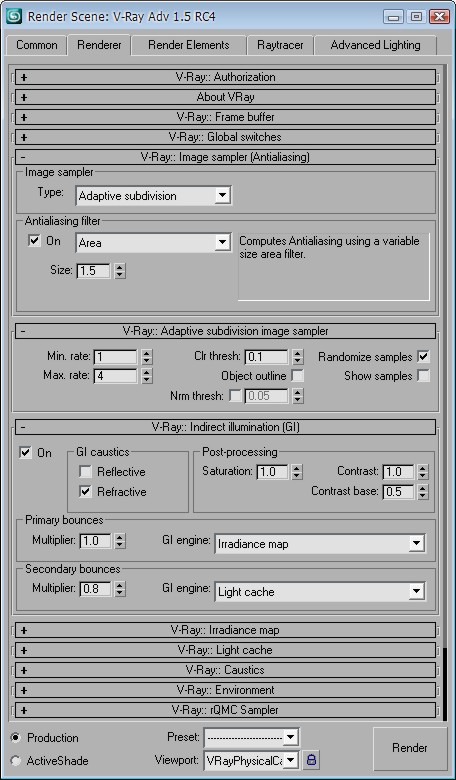The height and width of the screenshot is (780, 456).
Task: Expand the About VRay rollout
Action: click(225, 97)
